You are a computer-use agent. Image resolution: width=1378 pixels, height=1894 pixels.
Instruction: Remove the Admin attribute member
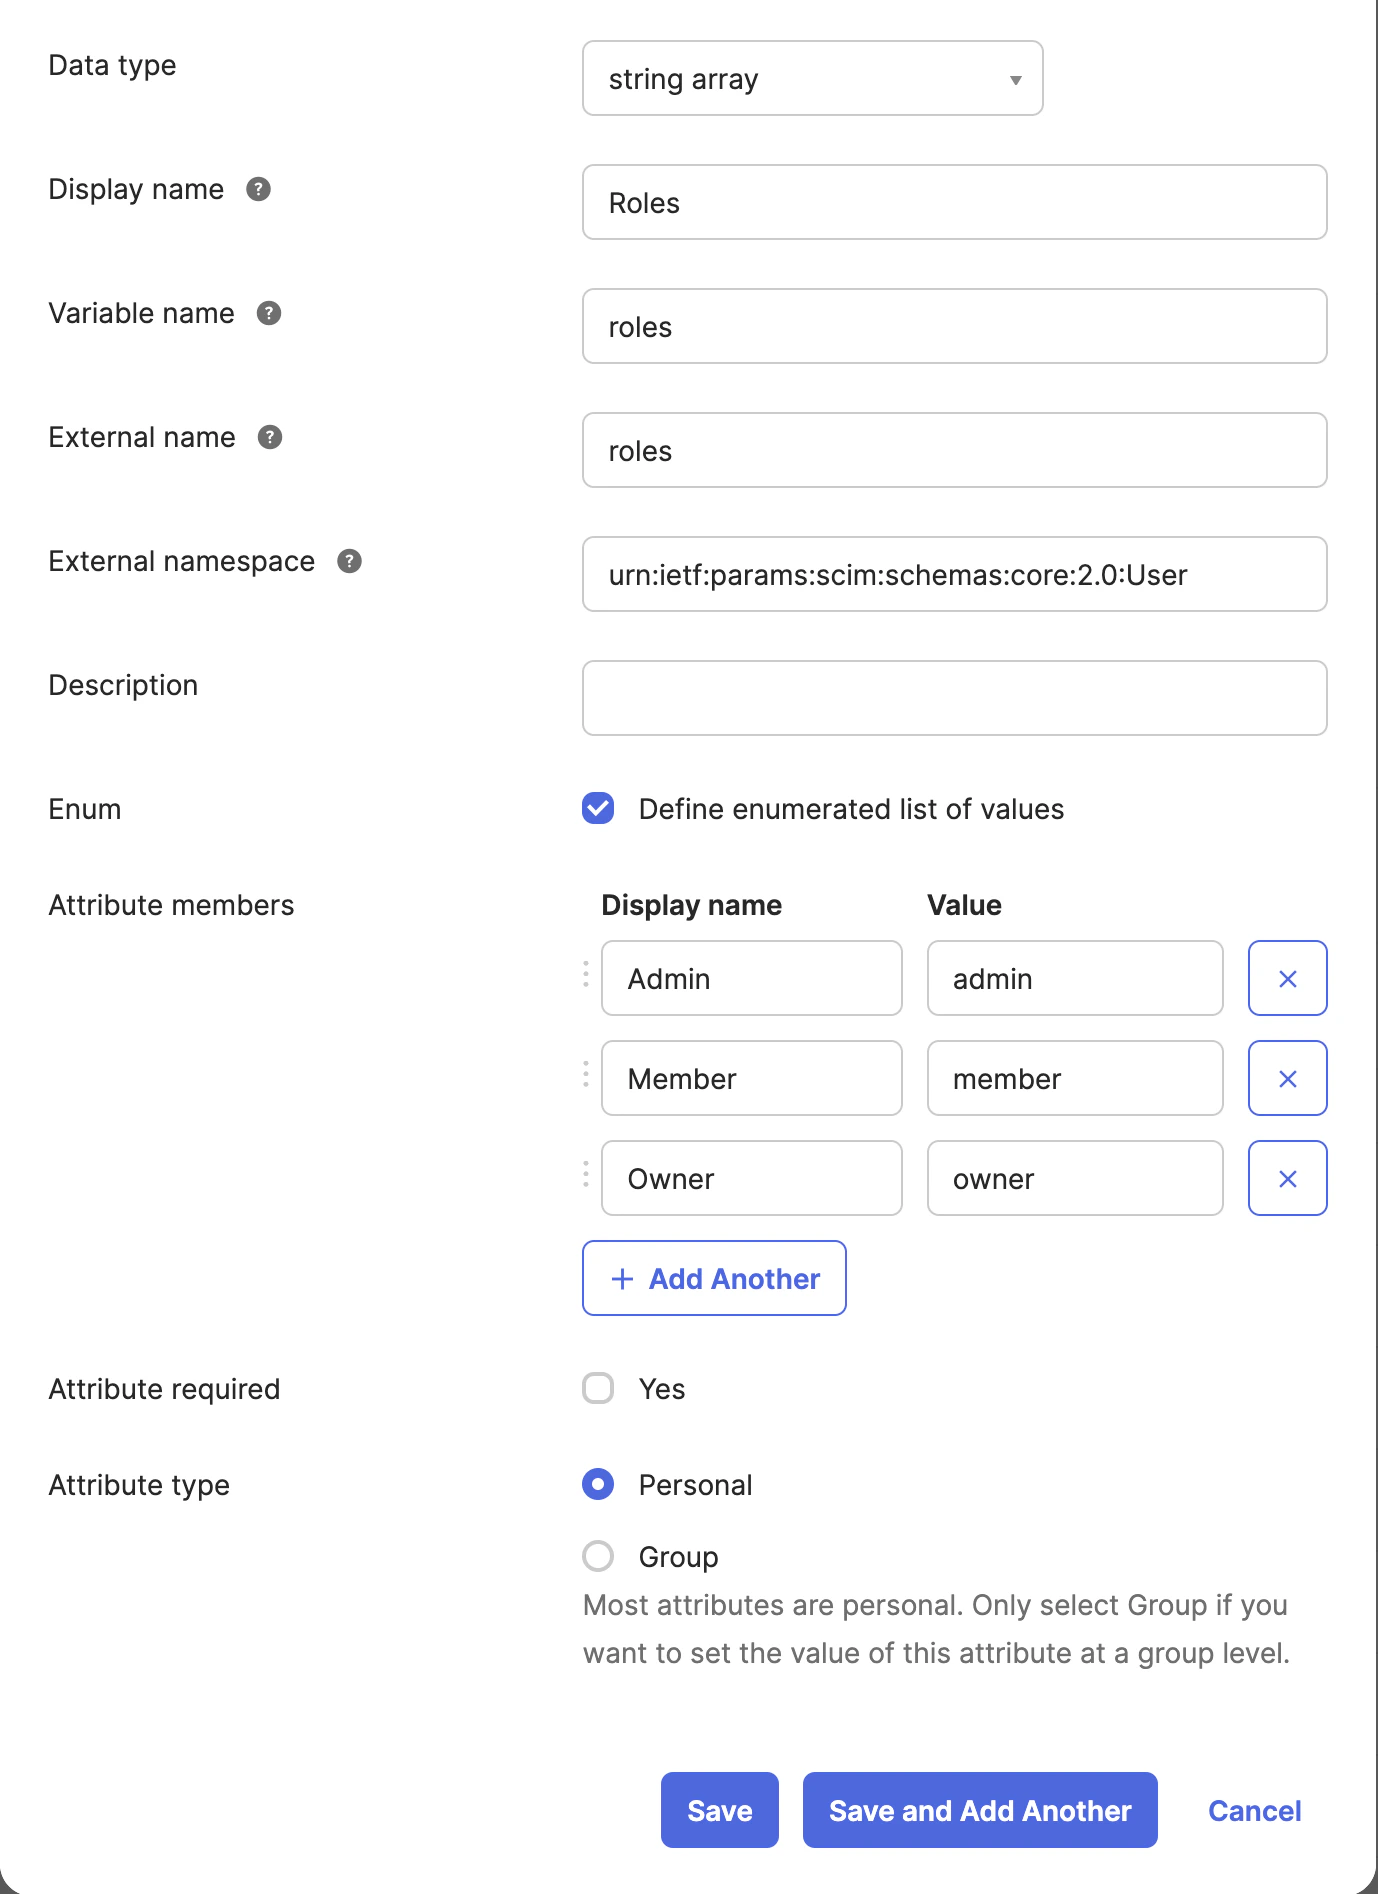(x=1287, y=978)
